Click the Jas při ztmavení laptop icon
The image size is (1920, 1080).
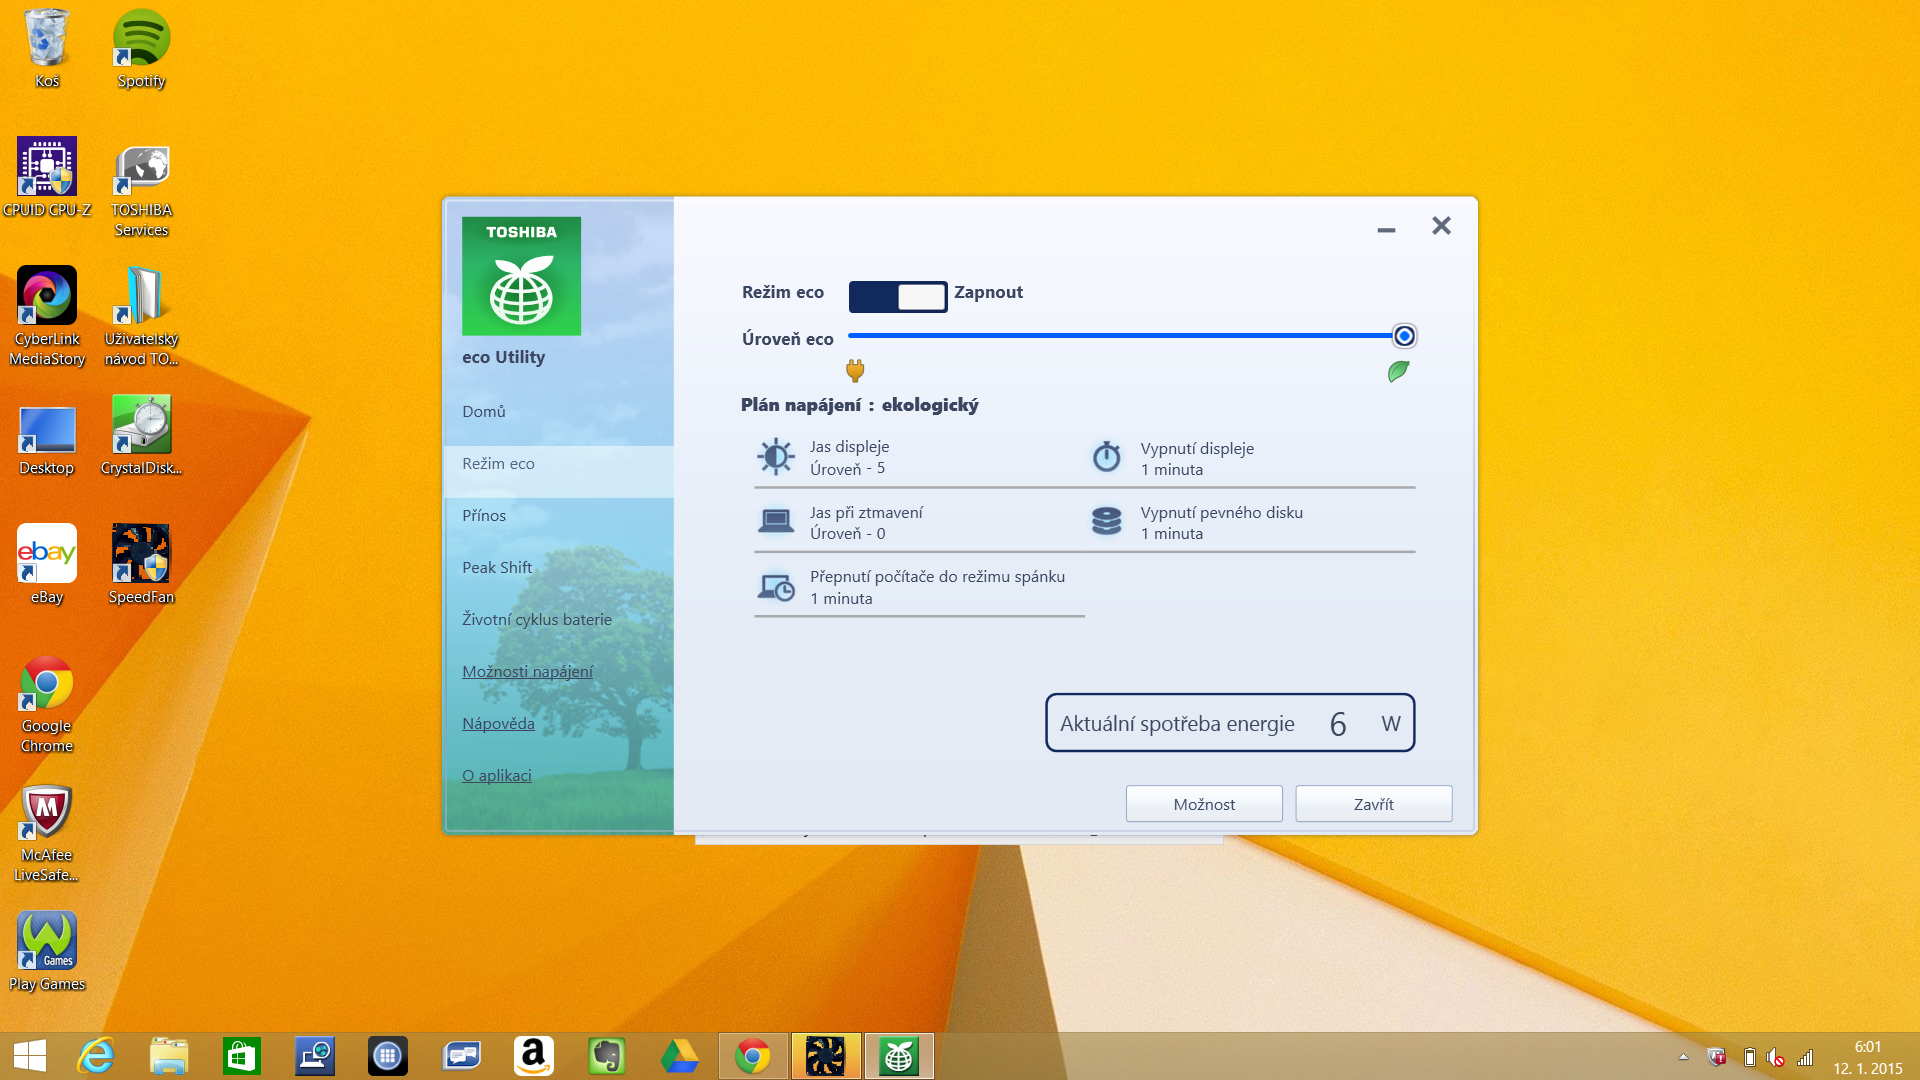pyautogui.click(x=776, y=521)
